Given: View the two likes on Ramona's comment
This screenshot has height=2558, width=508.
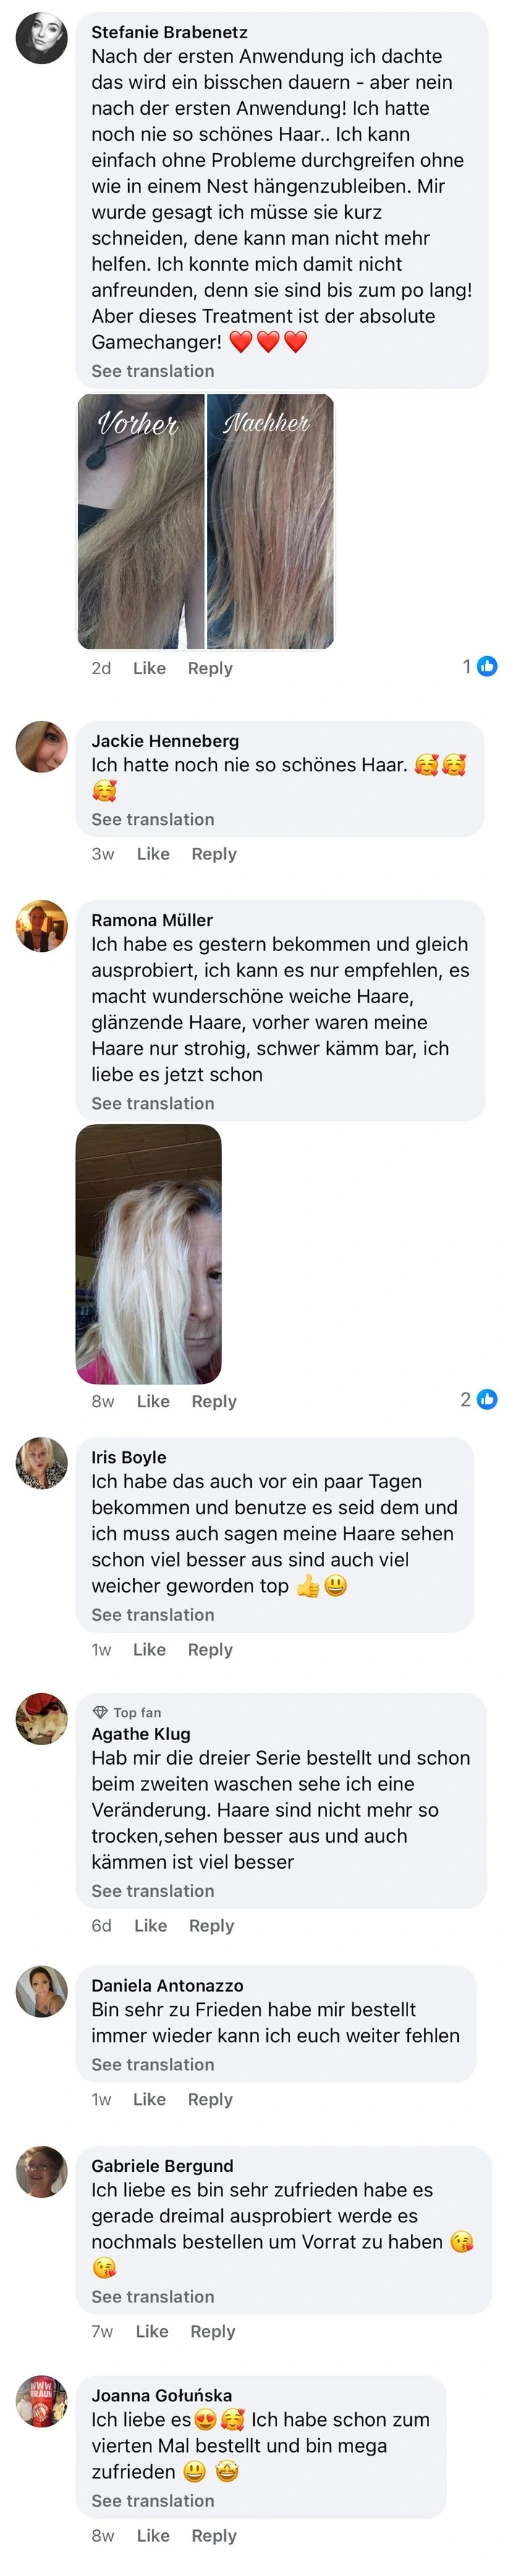Looking at the screenshot, I should [x=479, y=1399].
